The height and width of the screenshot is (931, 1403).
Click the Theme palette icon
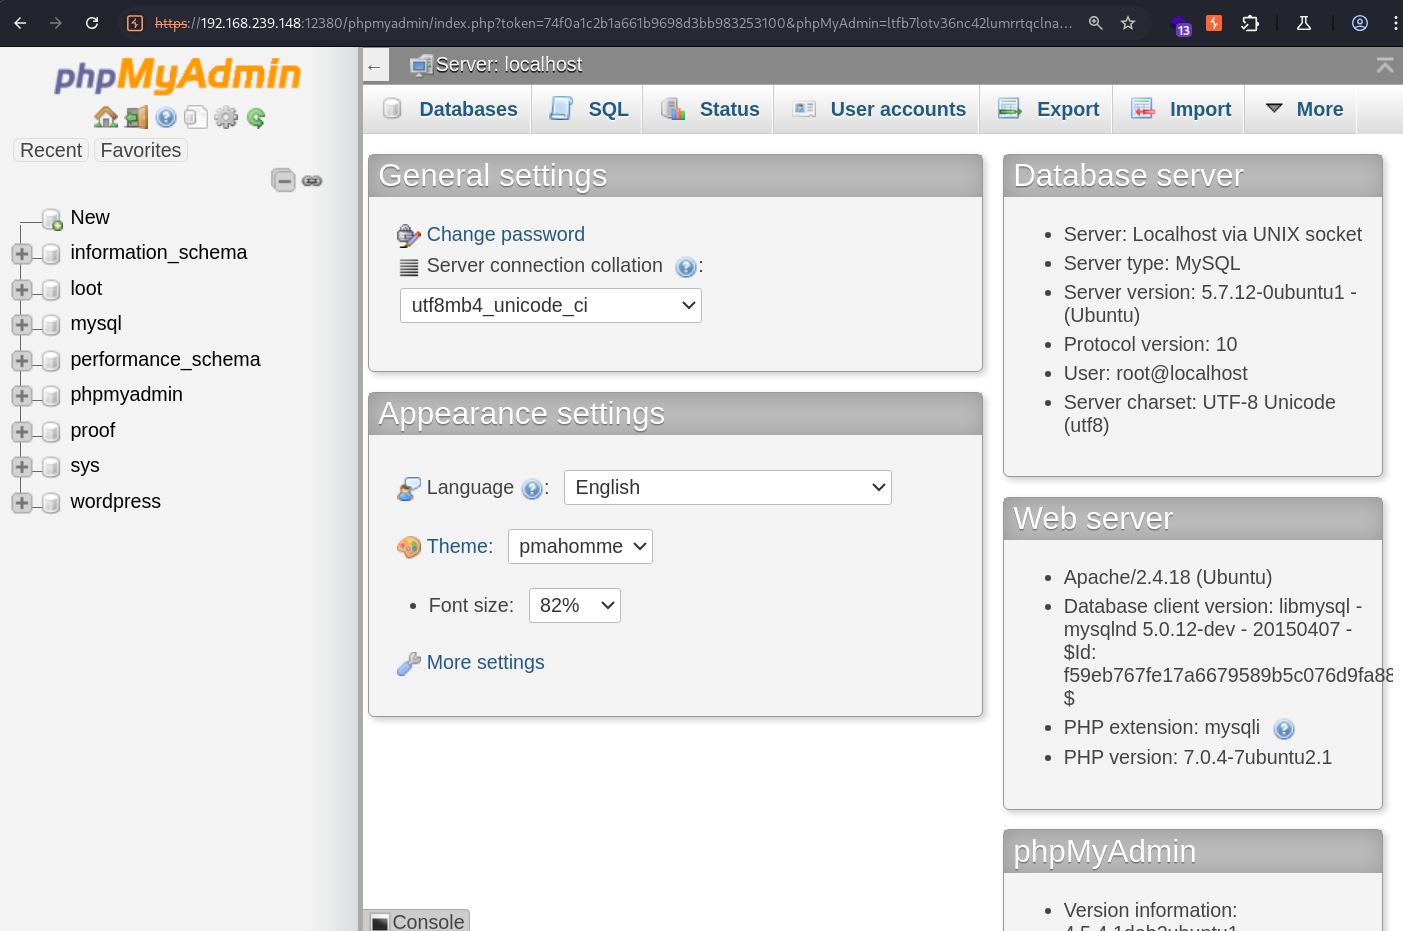409,547
